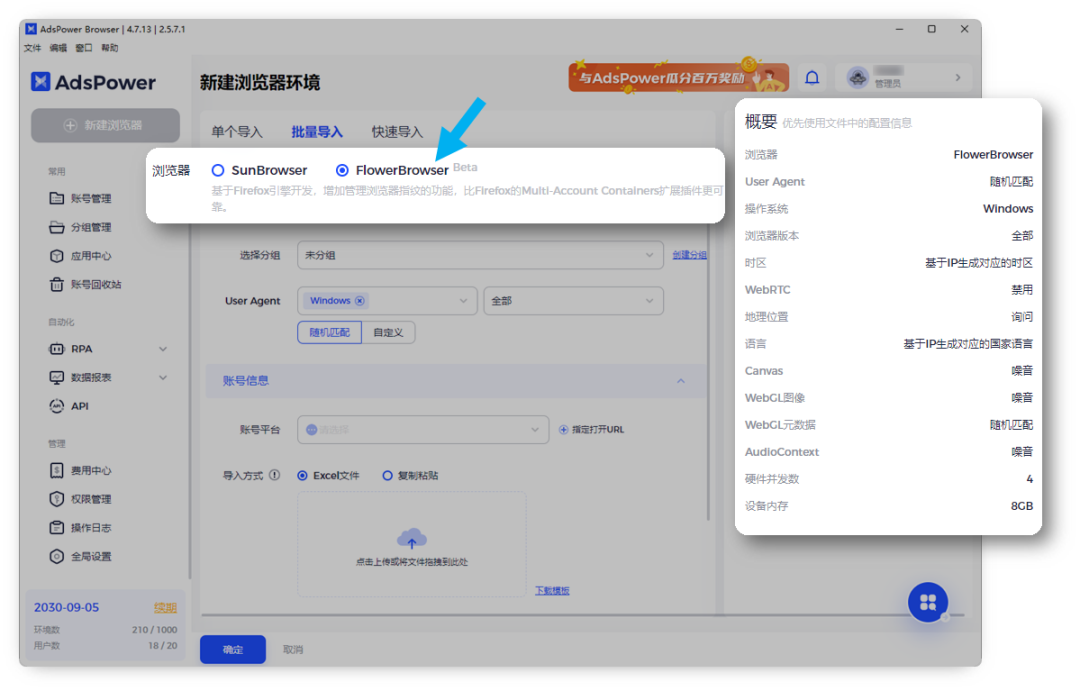
Task: Select the FlowerBrowser radio option
Action: pos(342,170)
